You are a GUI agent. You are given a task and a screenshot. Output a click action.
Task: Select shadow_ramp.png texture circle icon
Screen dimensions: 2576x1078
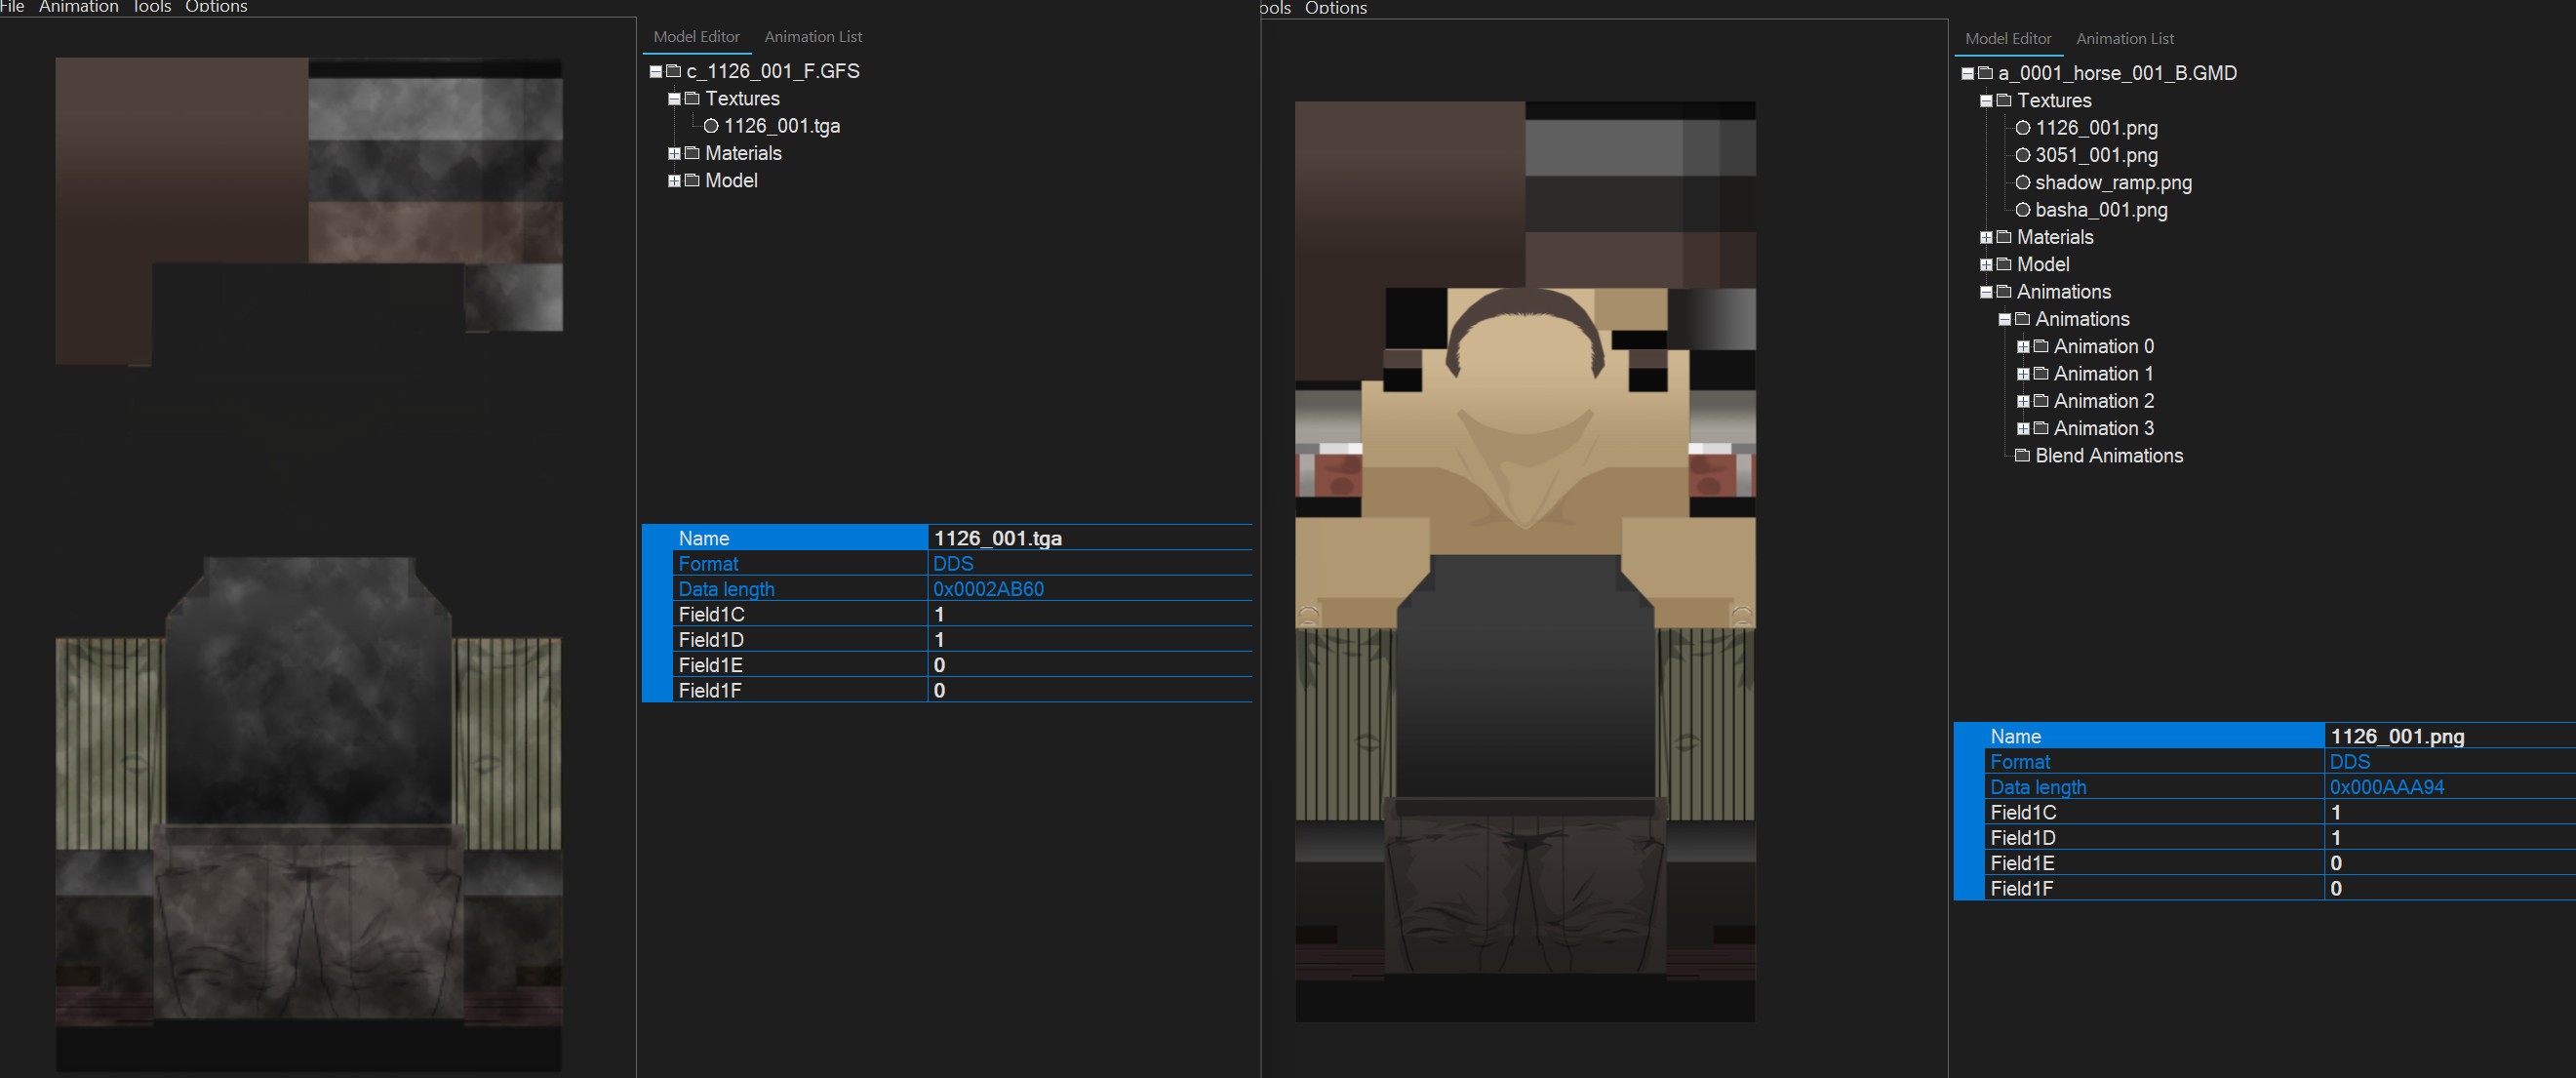[x=2023, y=183]
